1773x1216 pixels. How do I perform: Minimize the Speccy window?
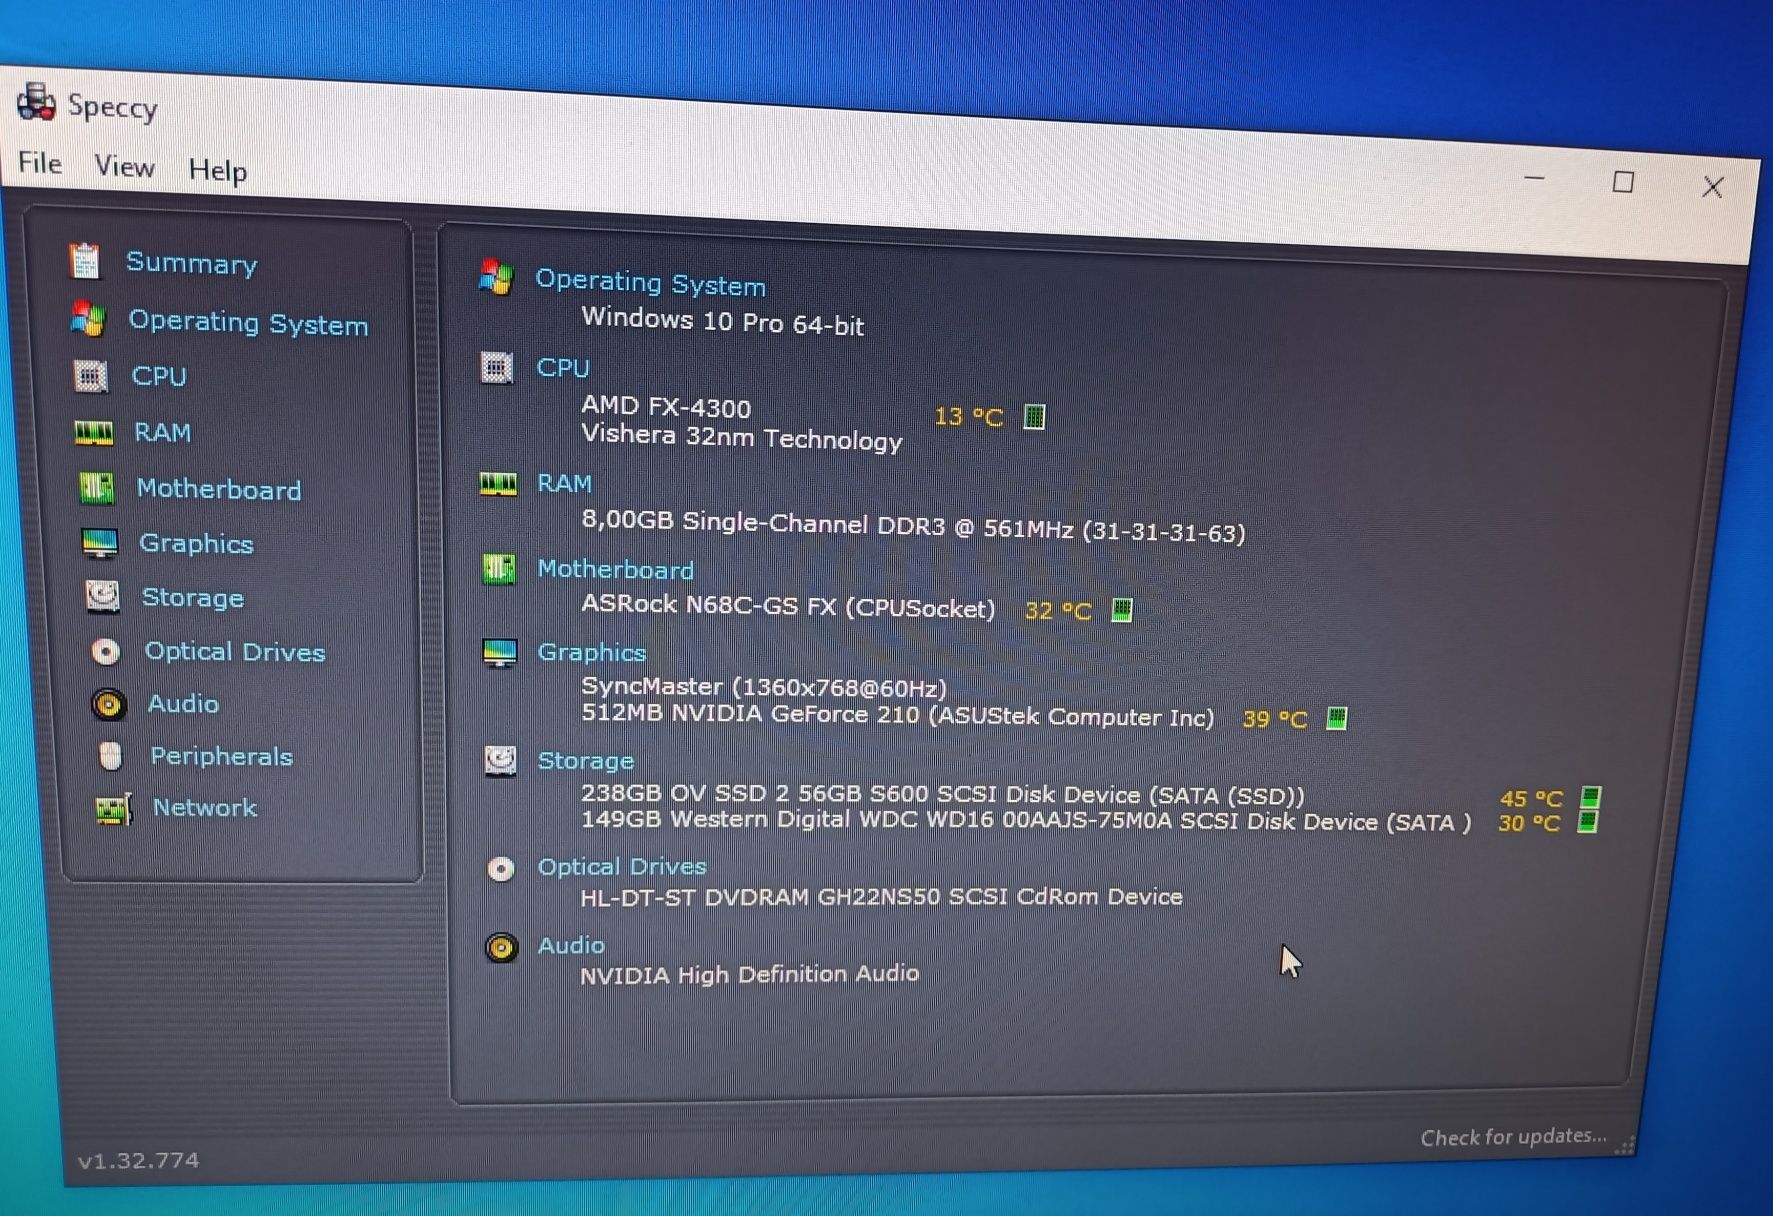pos(1535,178)
